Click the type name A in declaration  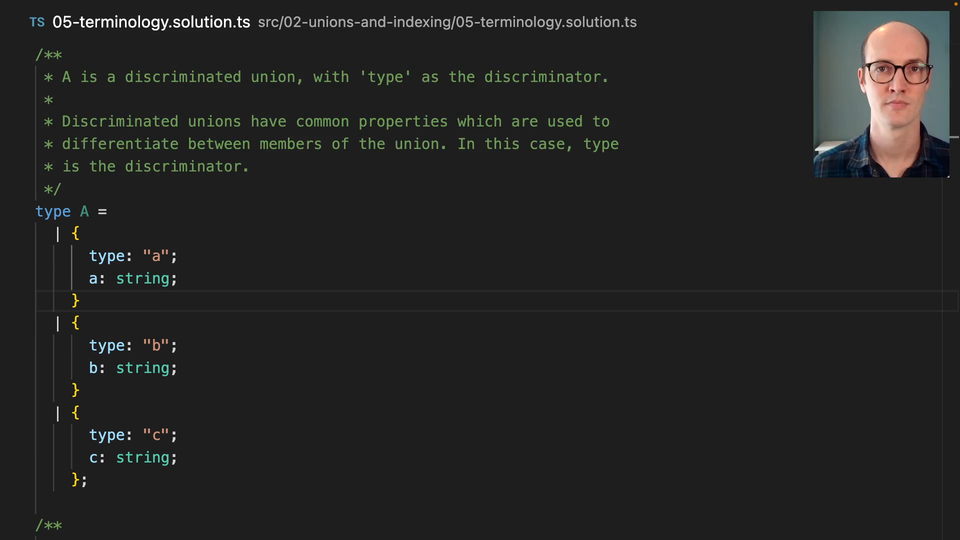click(84, 211)
